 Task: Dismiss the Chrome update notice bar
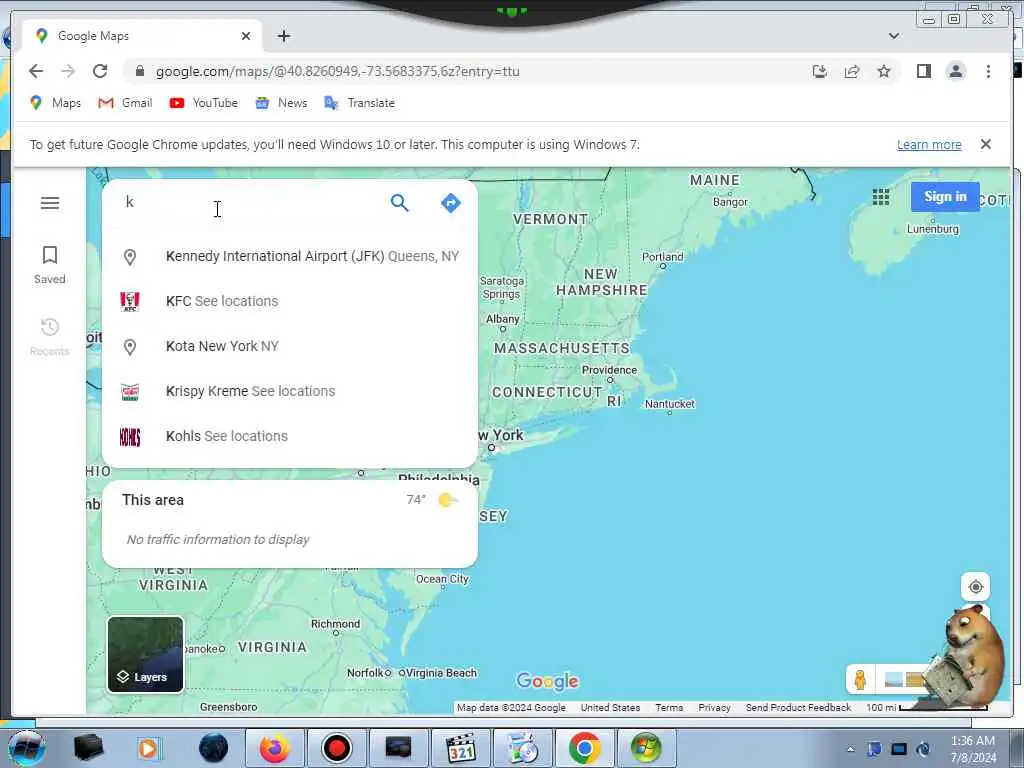pyautogui.click(x=985, y=144)
